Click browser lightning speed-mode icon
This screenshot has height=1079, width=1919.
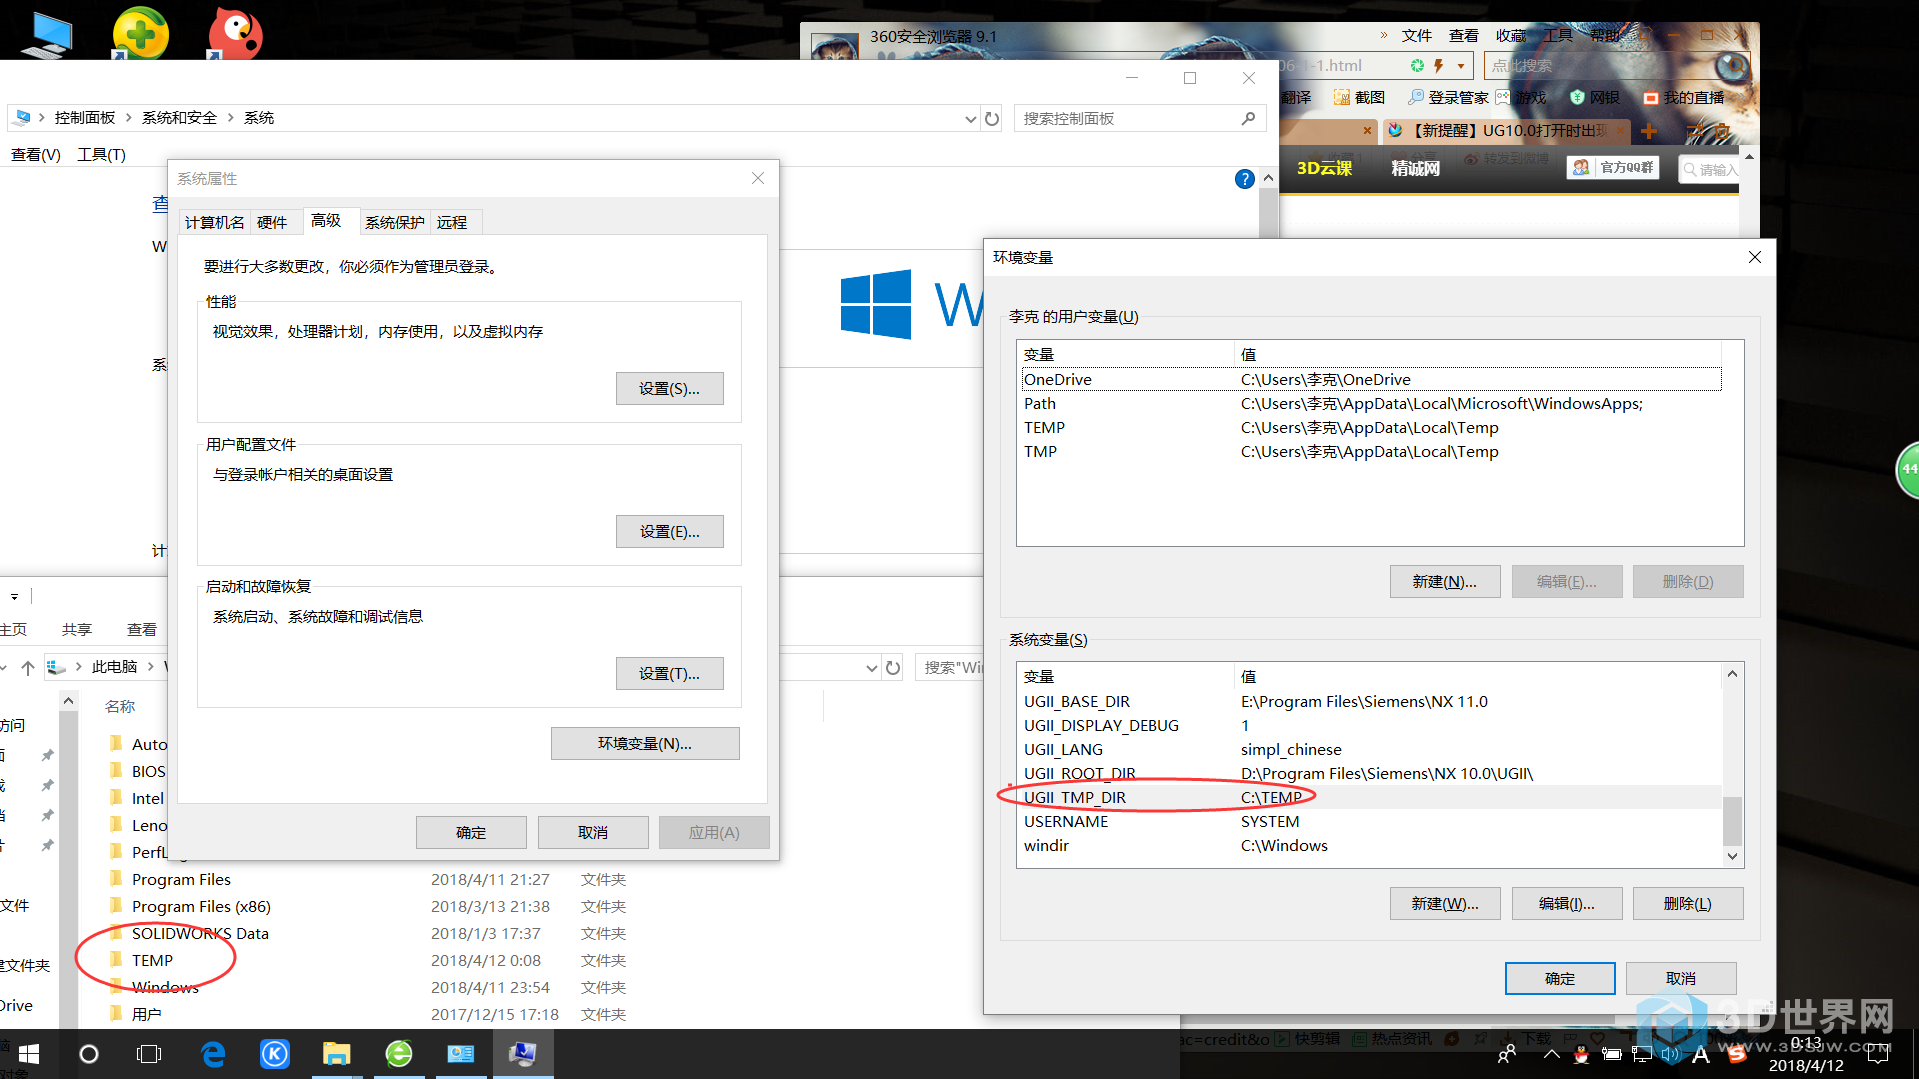click(1439, 66)
